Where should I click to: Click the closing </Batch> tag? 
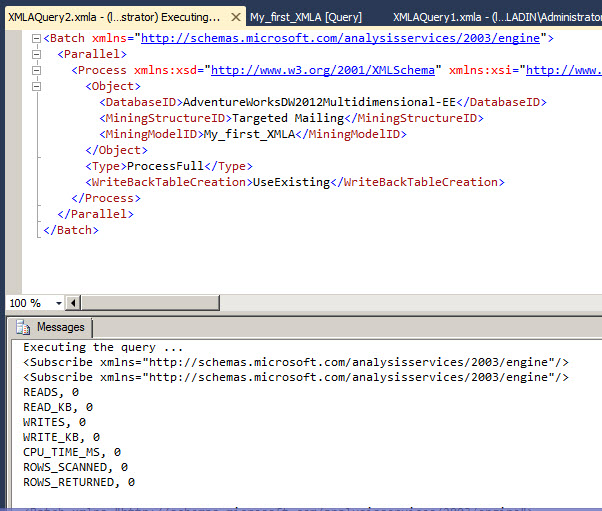[x=71, y=230]
